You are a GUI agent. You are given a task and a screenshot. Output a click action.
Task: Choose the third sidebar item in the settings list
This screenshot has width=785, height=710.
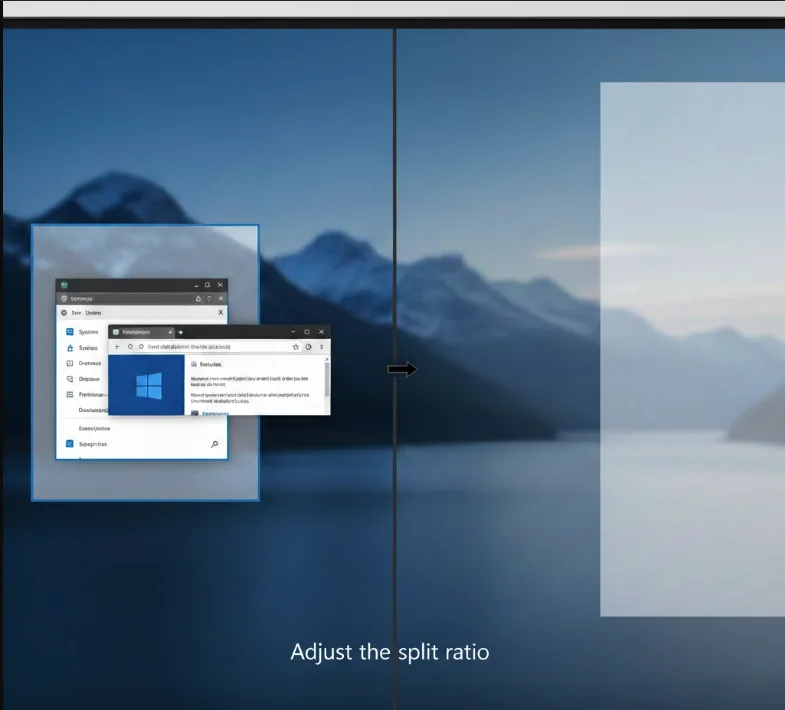point(89,364)
